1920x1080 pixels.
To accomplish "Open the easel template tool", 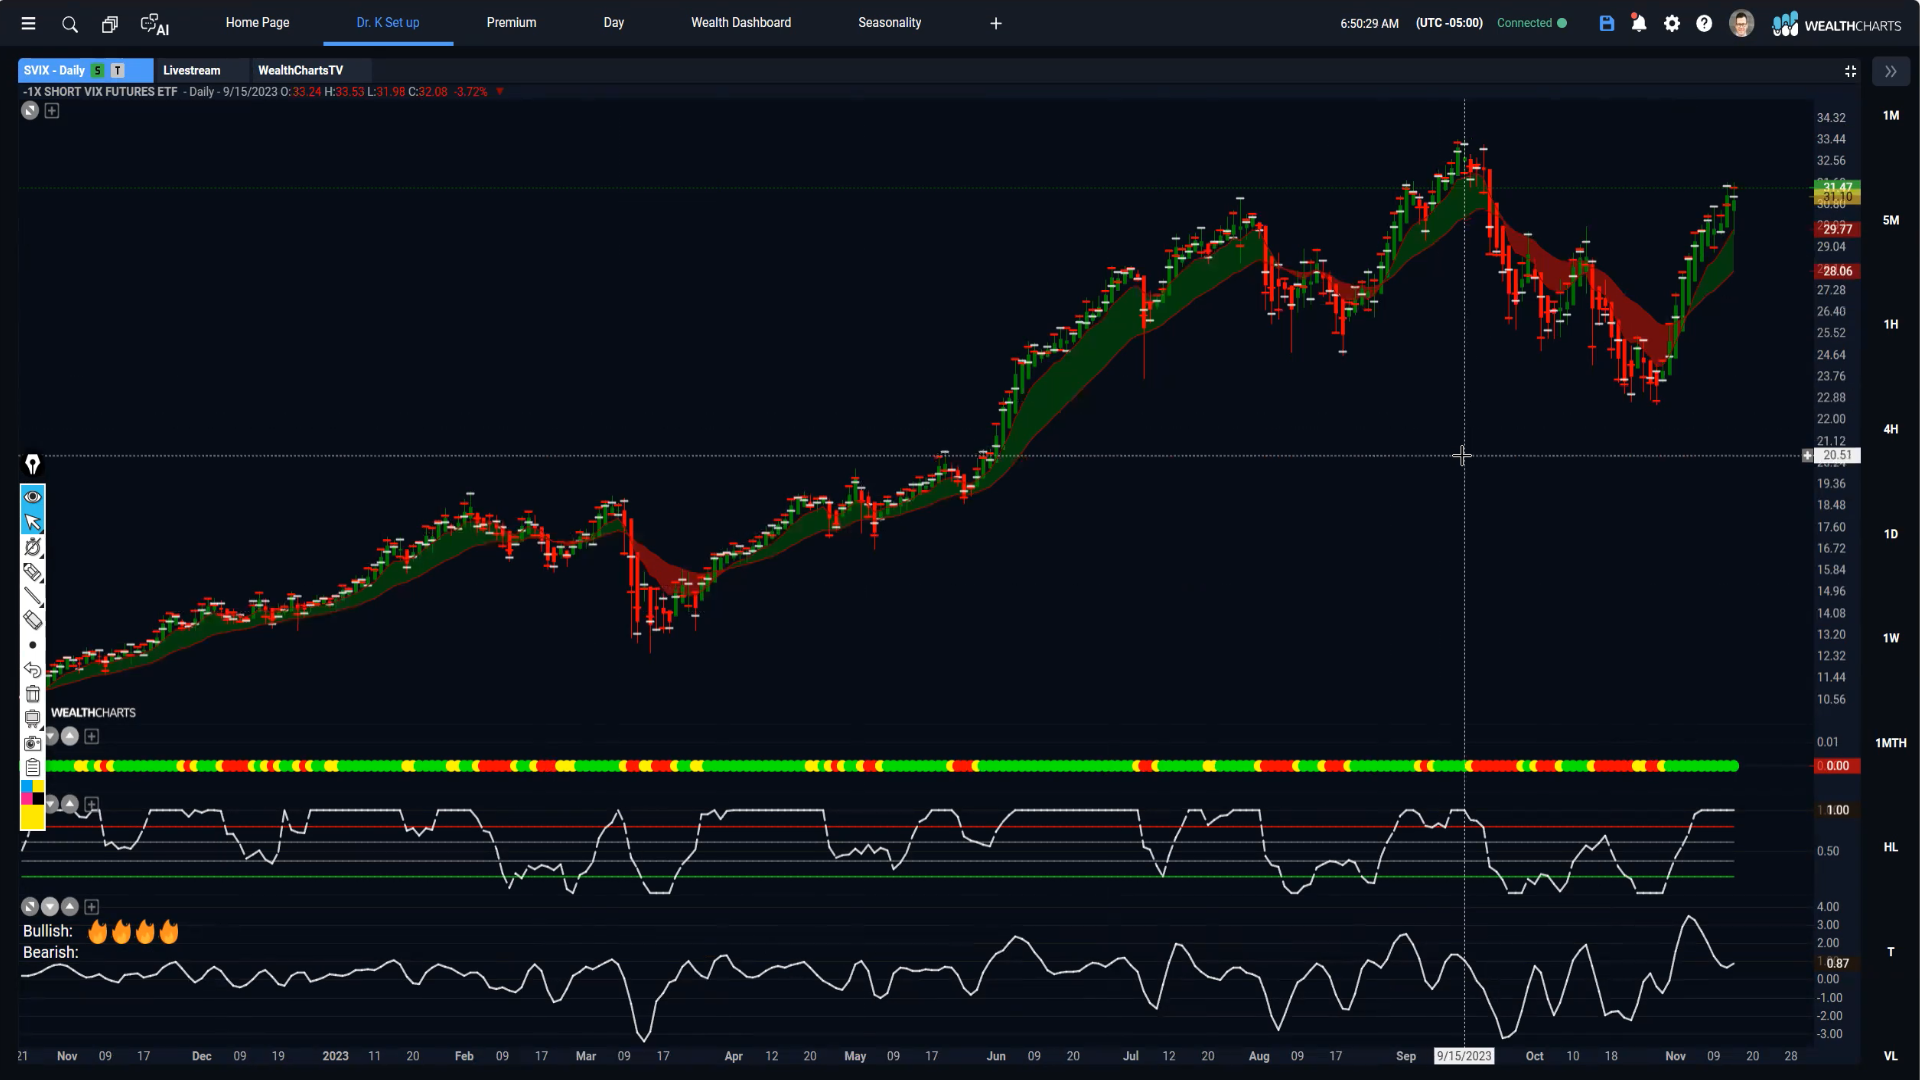I will (x=32, y=719).
